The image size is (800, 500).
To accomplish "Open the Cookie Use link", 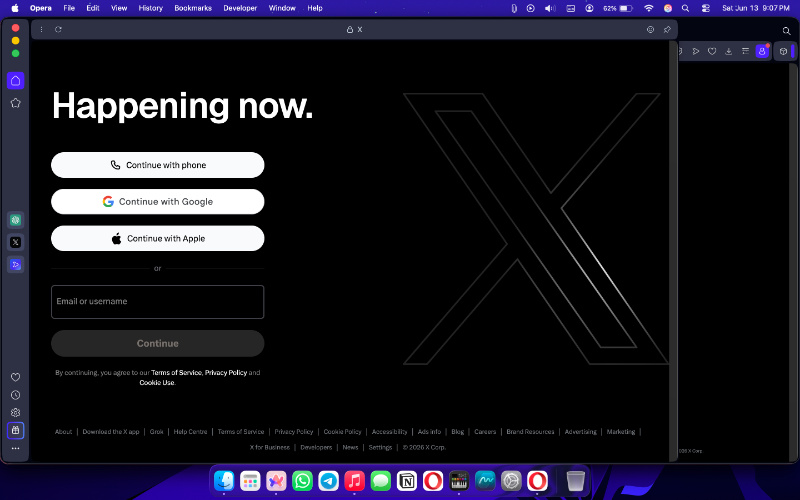I will (157, 383).
